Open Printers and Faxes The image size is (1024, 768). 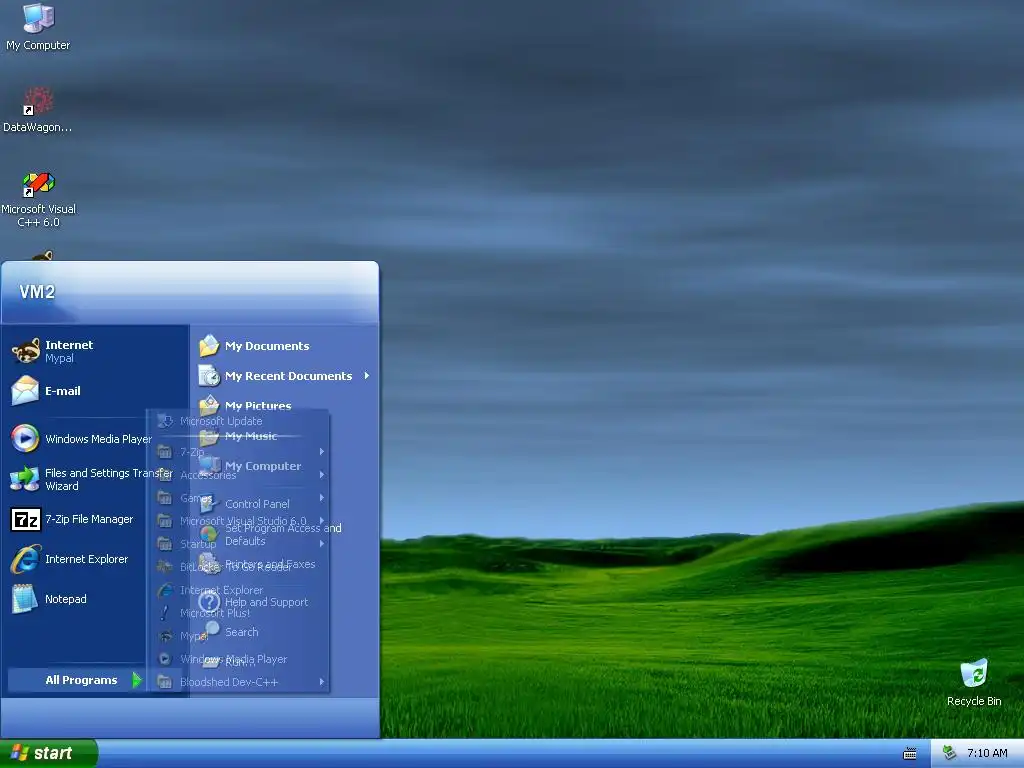coord(285,564)
